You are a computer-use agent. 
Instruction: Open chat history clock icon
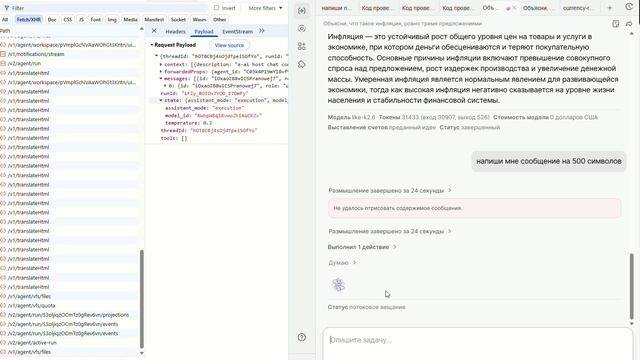(x=629, y=7)
